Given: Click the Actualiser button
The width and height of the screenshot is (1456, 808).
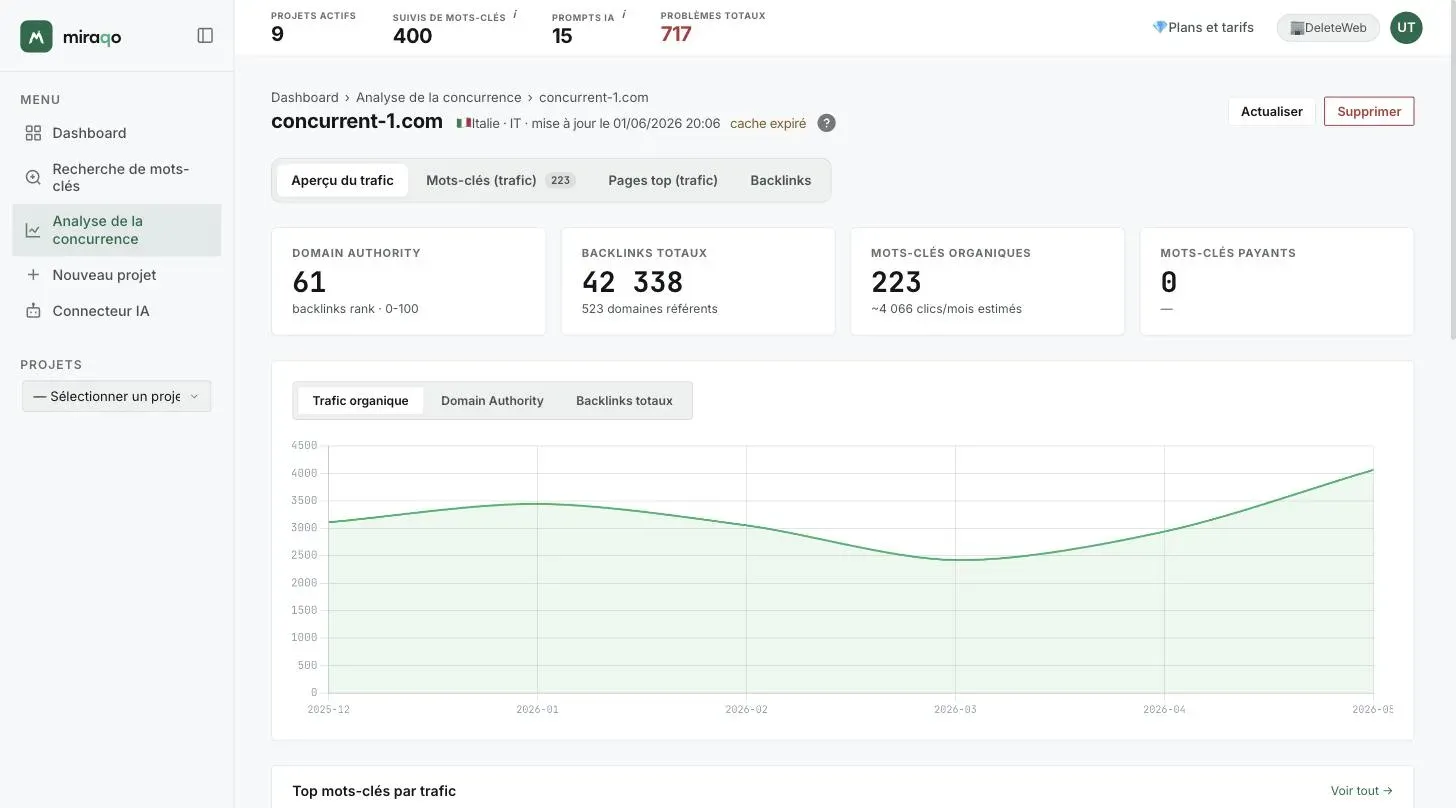Looking at the screenshot, I should click(x=1271, y=112).
